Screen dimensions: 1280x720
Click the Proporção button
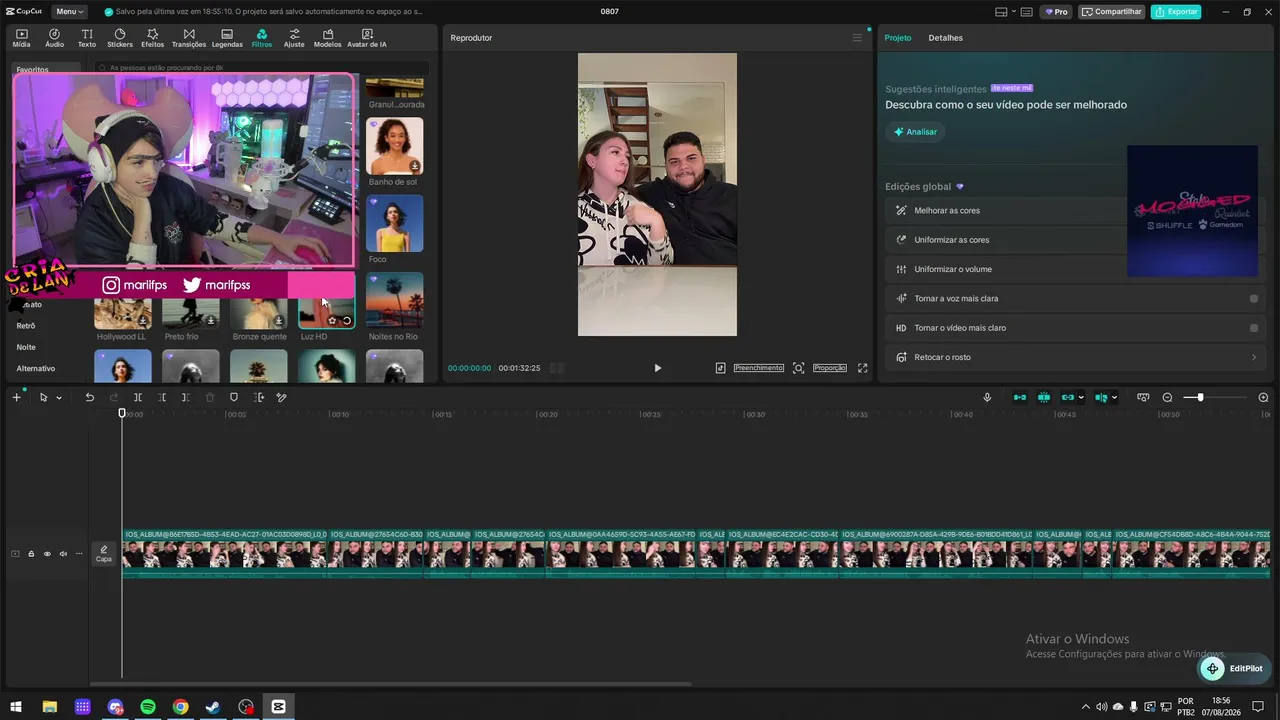pos(830,368)
